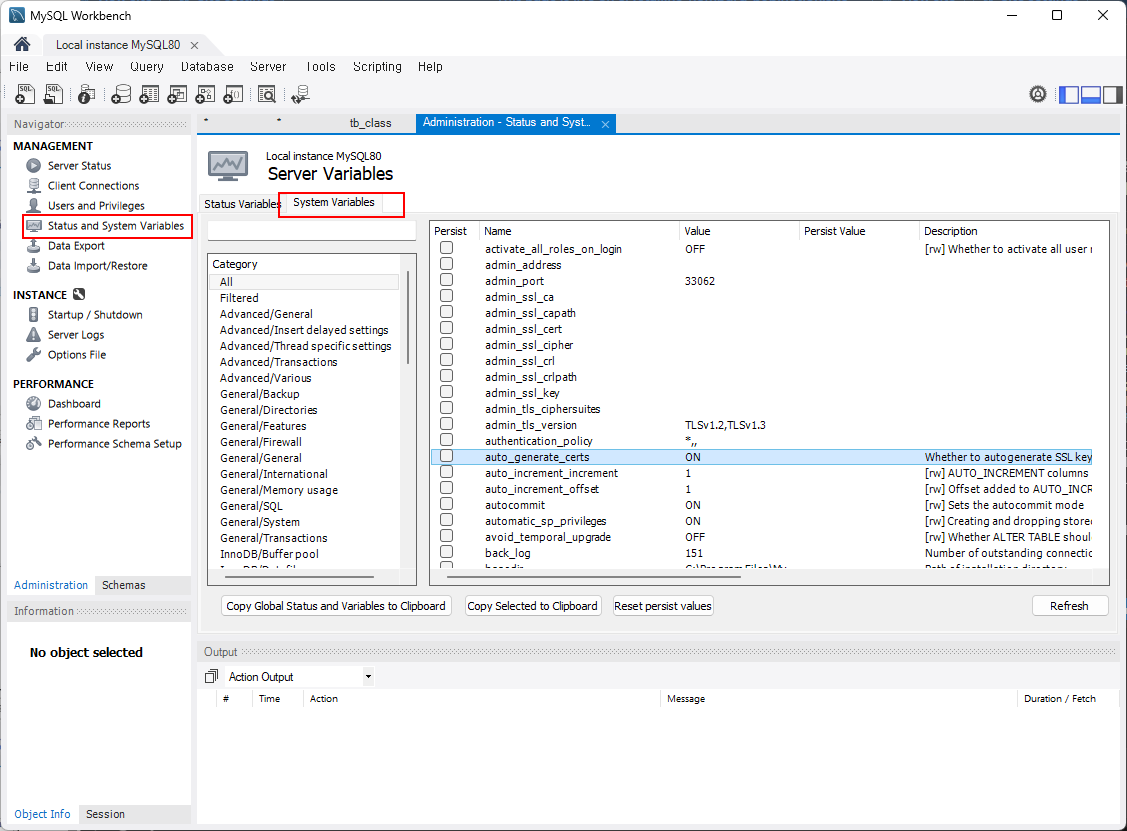1127x831 pixels.
Task: Select the Advanced/Transactions category
Action: tap(279, 362)
